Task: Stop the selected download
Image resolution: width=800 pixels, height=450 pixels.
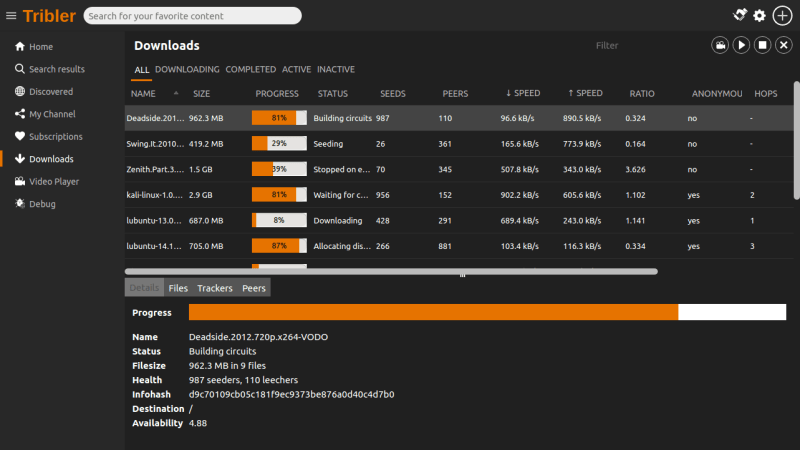Action: tap(763, 45)
